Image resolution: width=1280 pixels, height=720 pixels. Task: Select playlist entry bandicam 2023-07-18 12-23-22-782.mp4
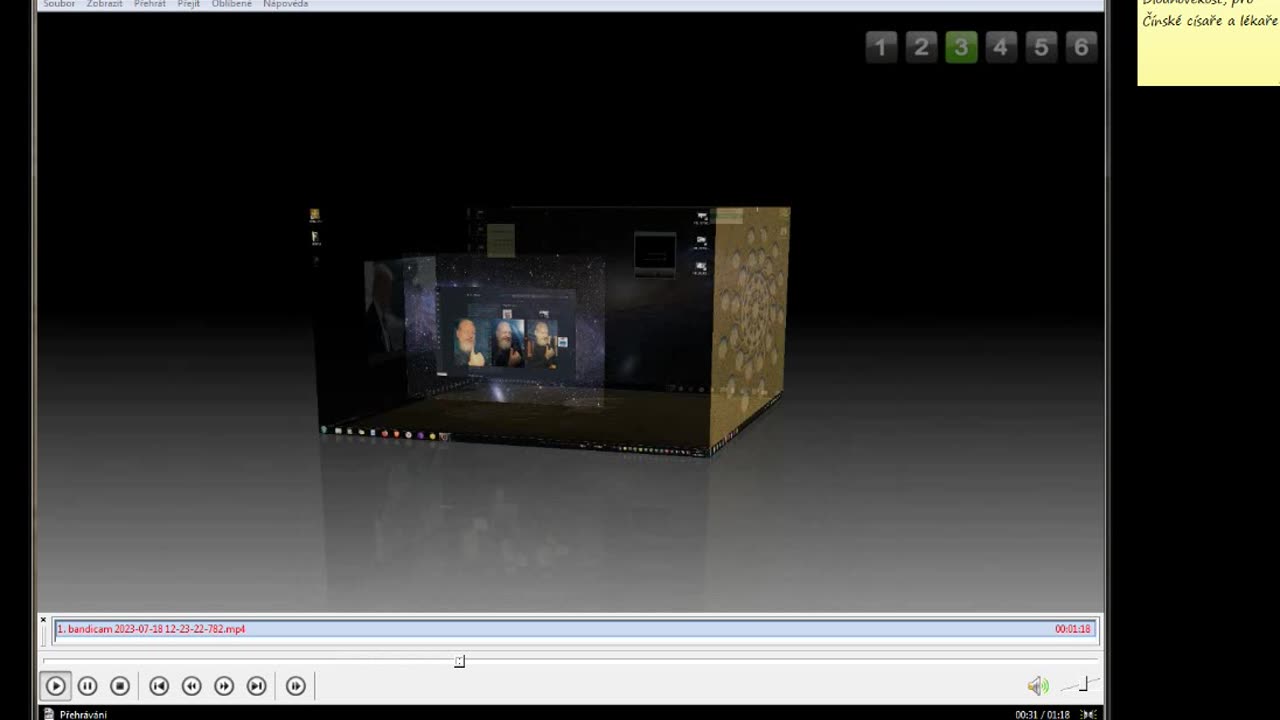(x=575, y=629)
